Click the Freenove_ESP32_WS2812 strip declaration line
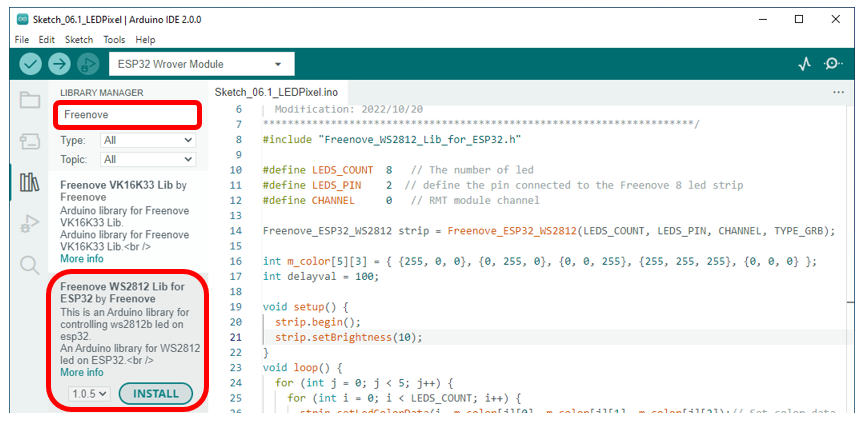Image resolution: width=863 pixels, height=423 pixels. pyautogui.click(x=549, y=230)
